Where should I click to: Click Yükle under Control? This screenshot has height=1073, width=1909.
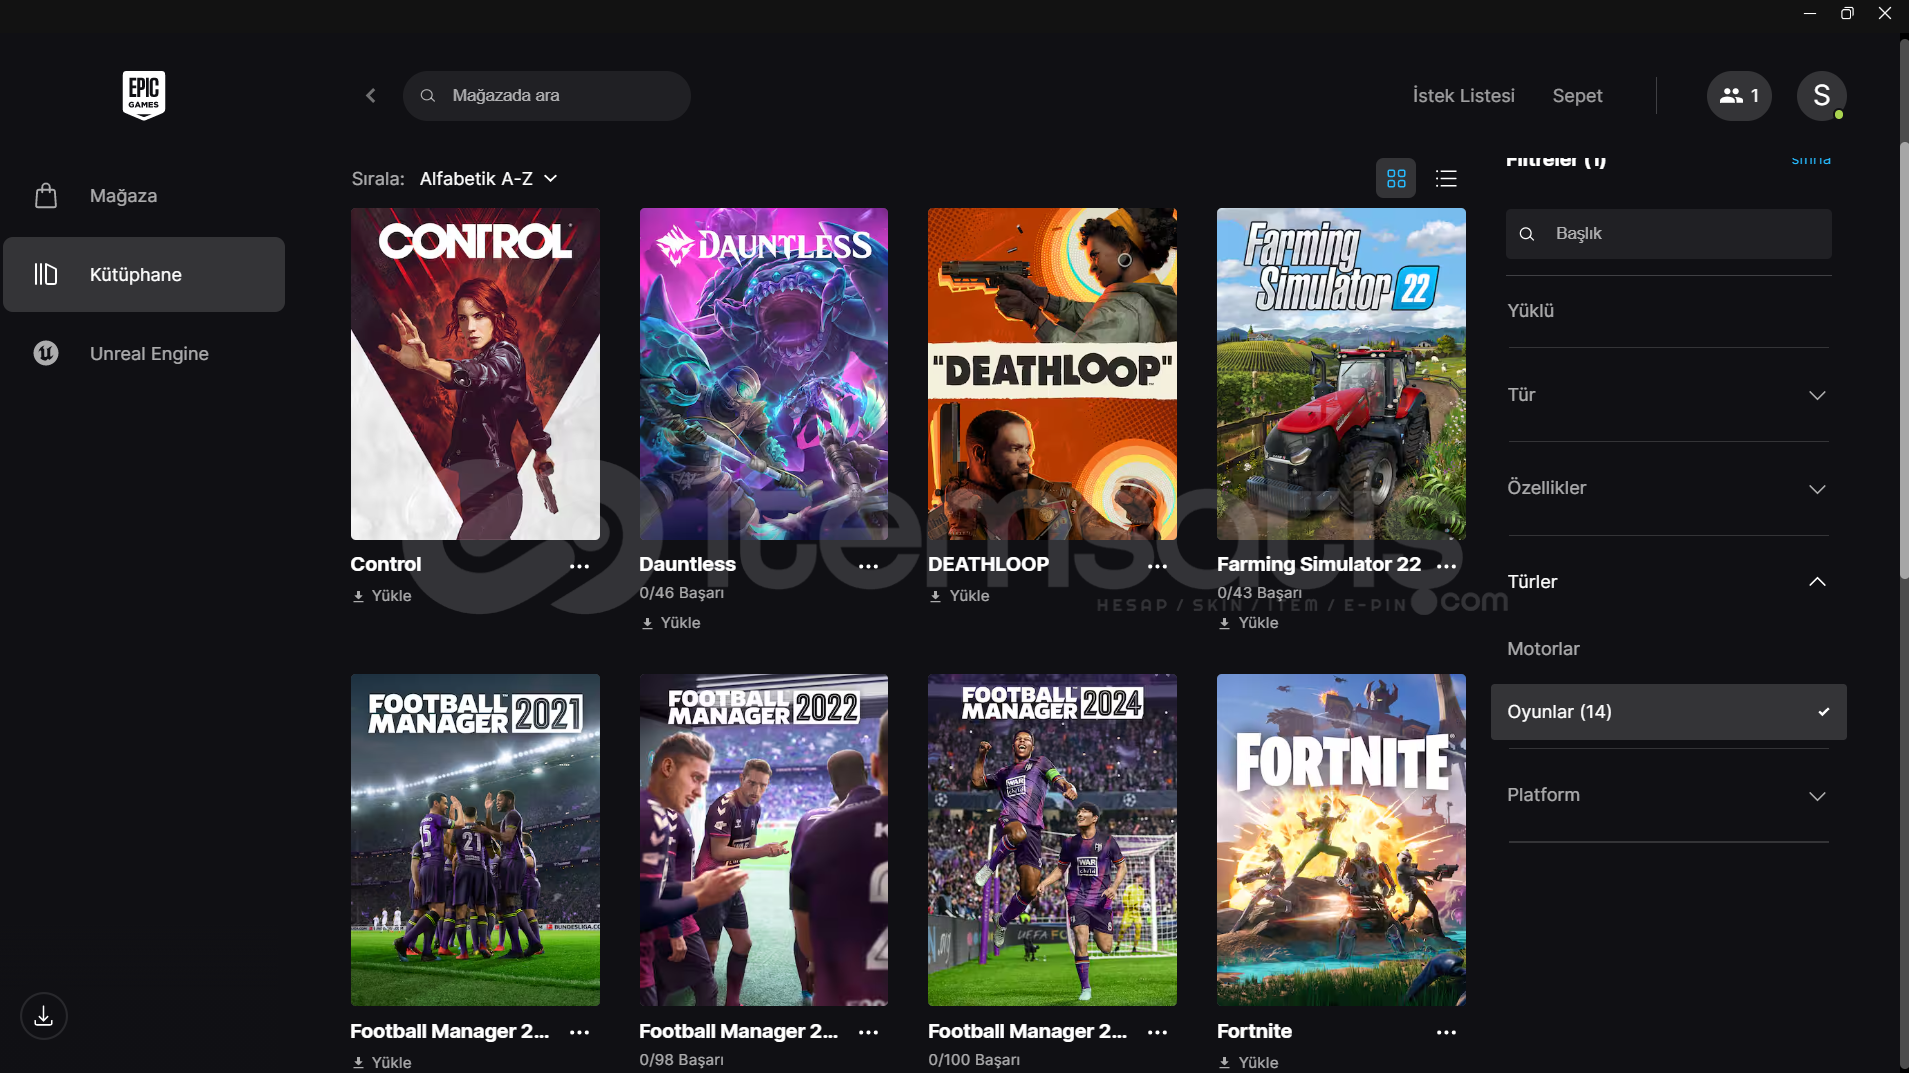click(381, 596)
